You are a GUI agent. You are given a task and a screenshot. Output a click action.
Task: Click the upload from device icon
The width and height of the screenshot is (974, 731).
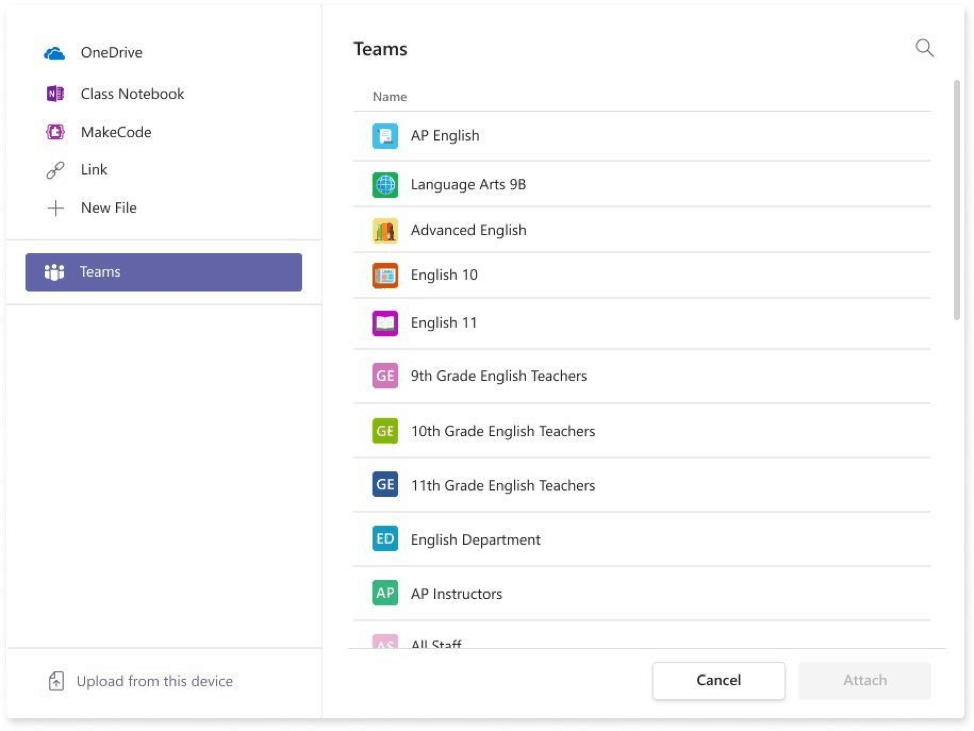57,681
